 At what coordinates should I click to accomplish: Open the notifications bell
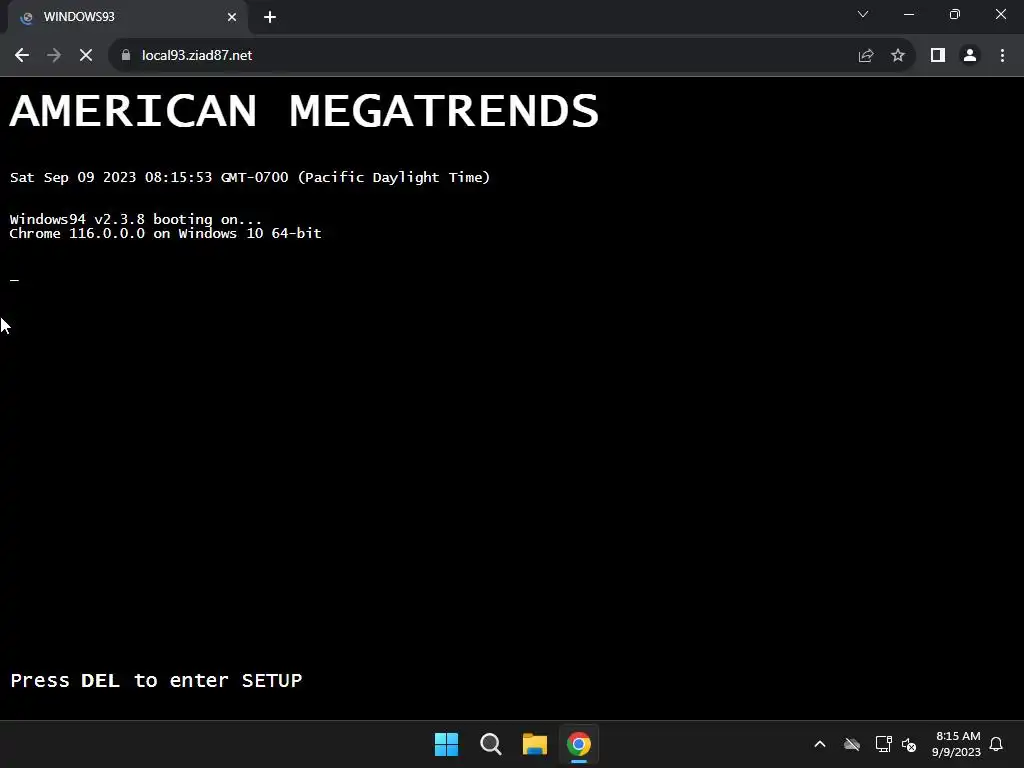click(x=996, y=744)
